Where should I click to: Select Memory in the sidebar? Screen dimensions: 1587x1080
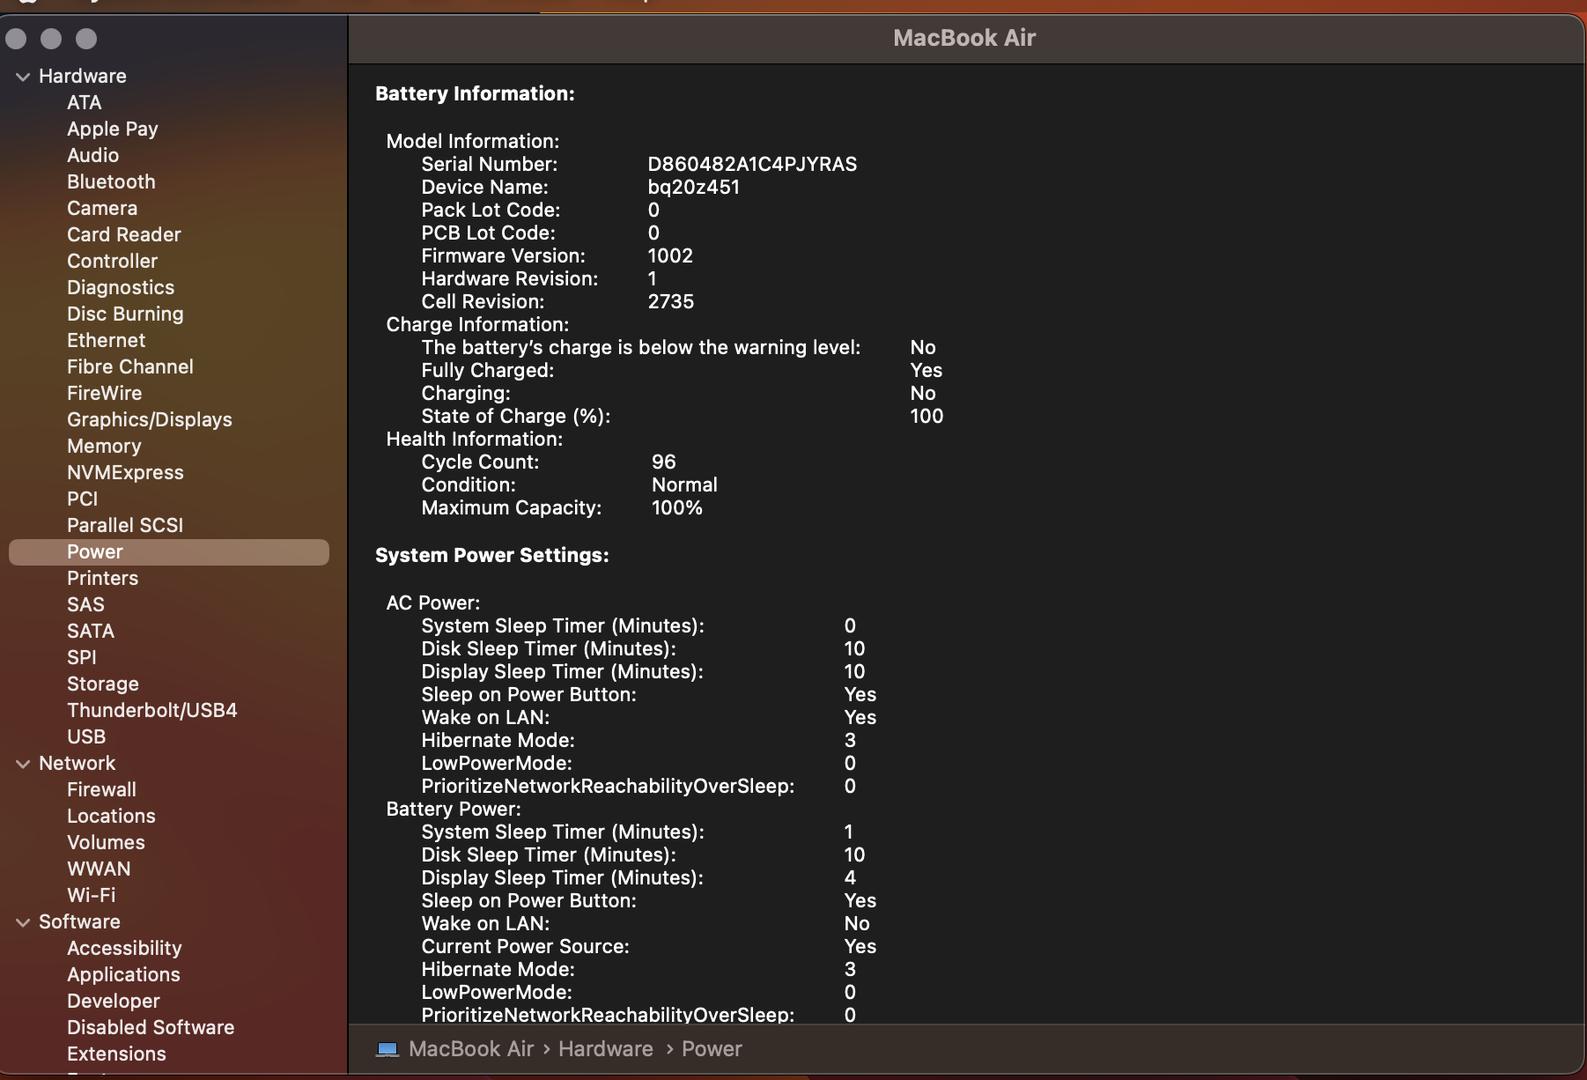click(x=104, y=446)
